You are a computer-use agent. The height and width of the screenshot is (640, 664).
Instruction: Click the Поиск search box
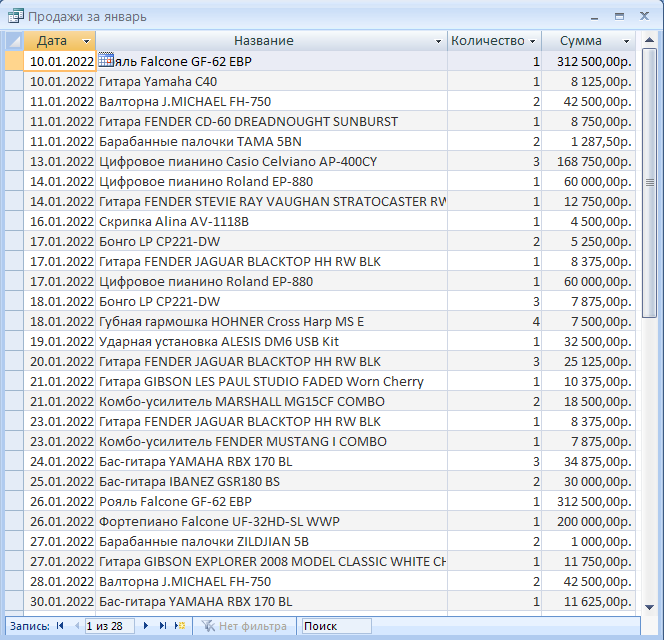tap(337, 626)
